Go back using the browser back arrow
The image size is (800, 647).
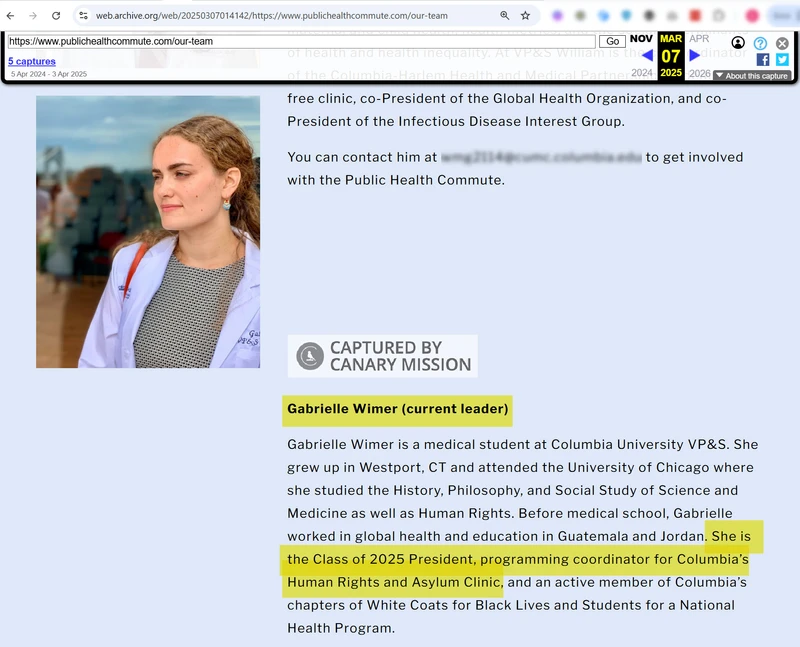tap(10, 16)
